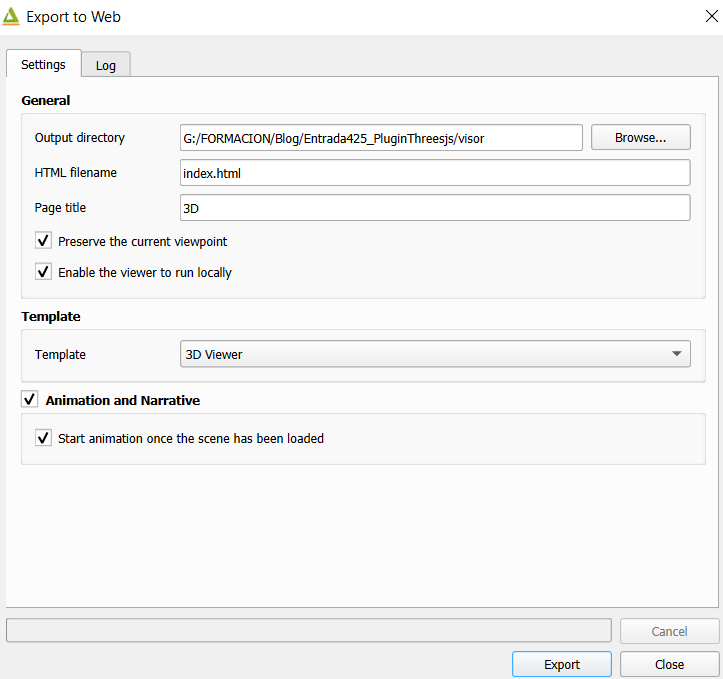723x679 pixels.
Task: Close the Export to Web dialog with X
Action: pos(711,16)
